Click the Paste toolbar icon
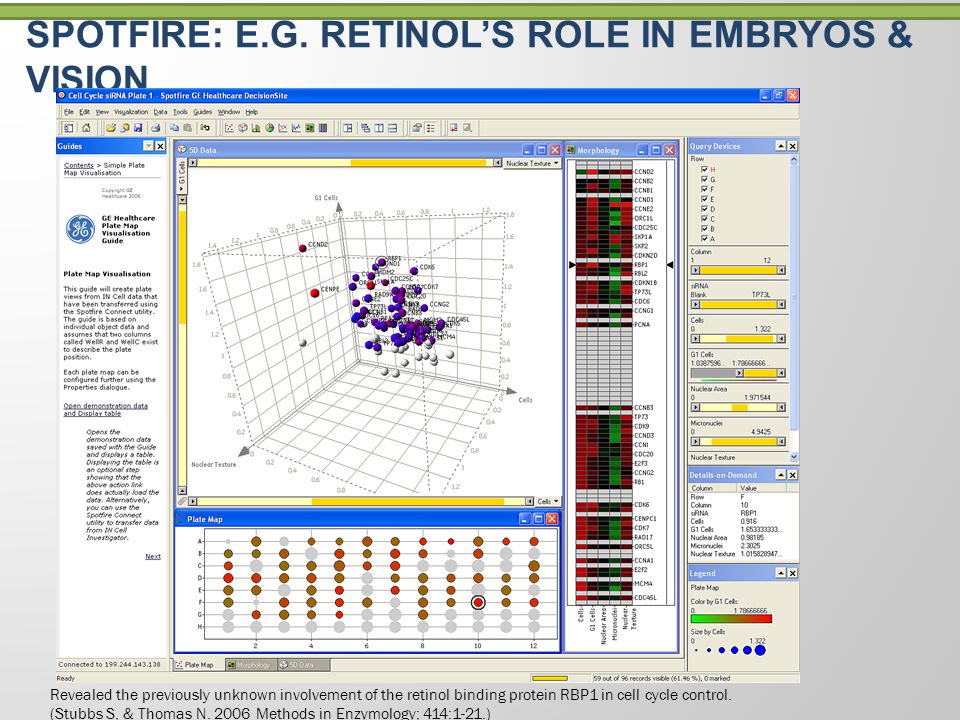Image resolution: width=960 pixels, height=720 pixels. click(187, 128)
